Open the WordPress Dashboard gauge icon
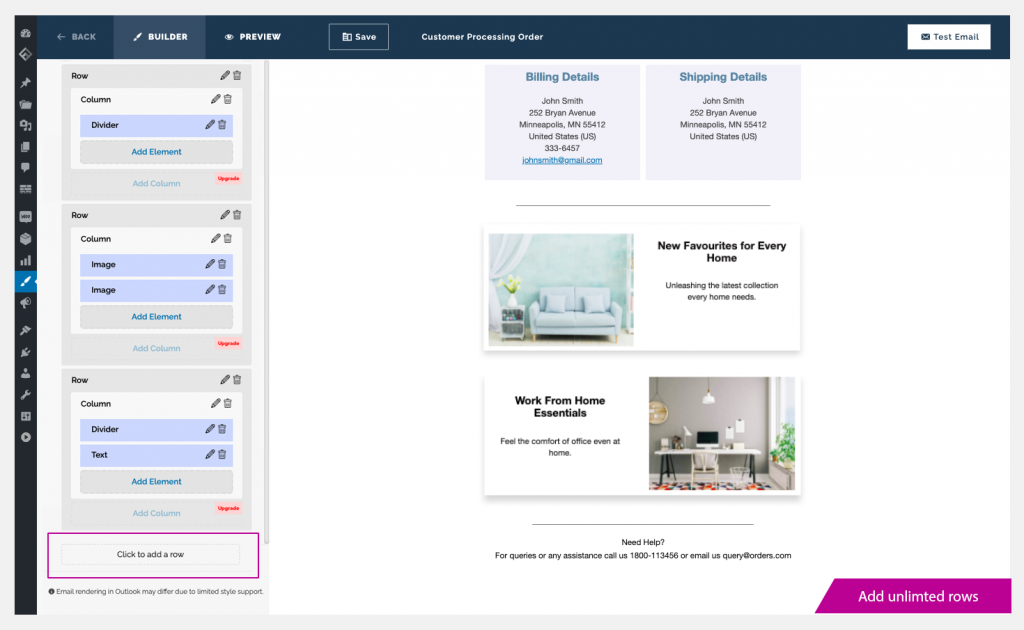Screen dimensions: 1024x630 (25, 33)
